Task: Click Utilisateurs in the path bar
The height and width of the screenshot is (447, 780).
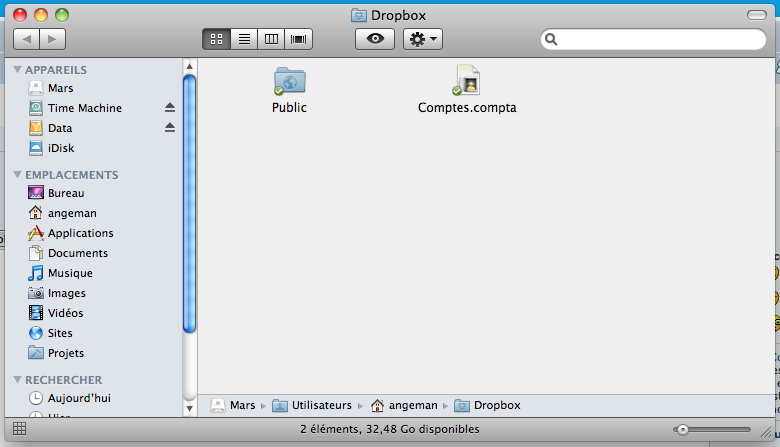Action: tap(312, 405)
